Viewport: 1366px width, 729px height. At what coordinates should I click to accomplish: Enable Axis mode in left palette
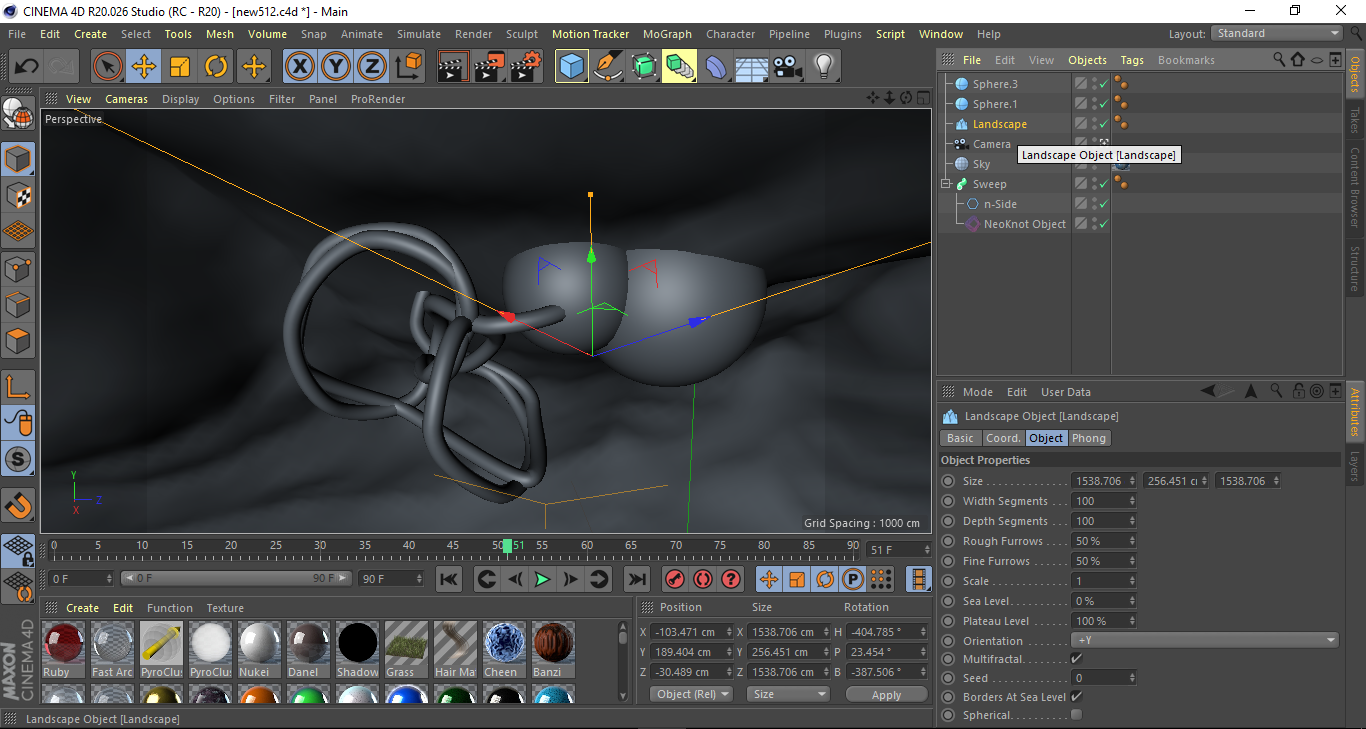(x=18, y=387)
